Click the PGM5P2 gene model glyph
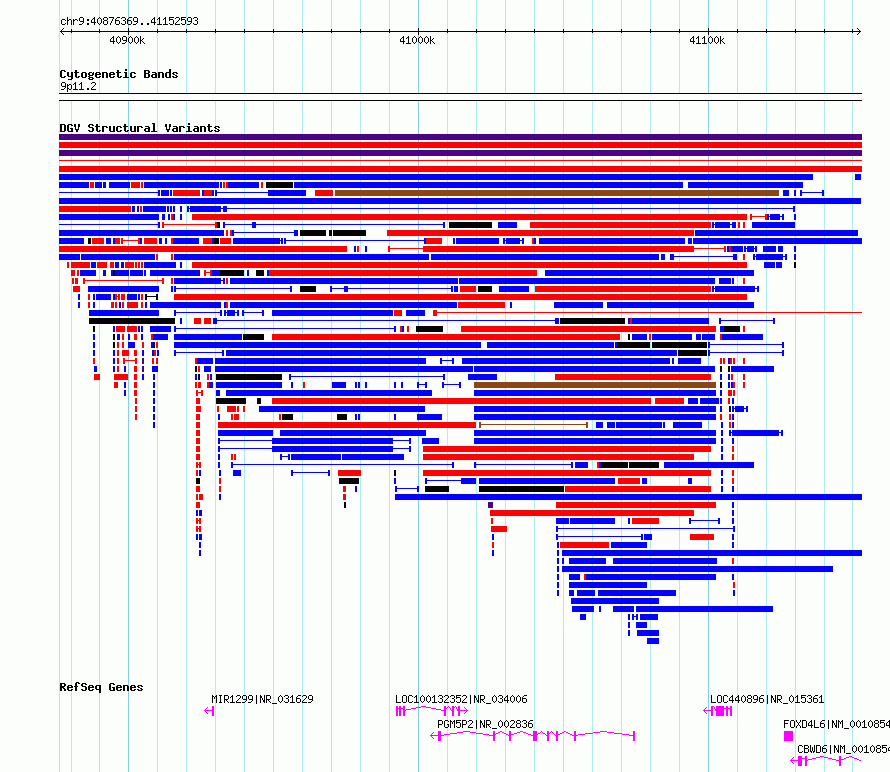Image resolution: width=890 pixels, height=772 pixels. point(532,736)
